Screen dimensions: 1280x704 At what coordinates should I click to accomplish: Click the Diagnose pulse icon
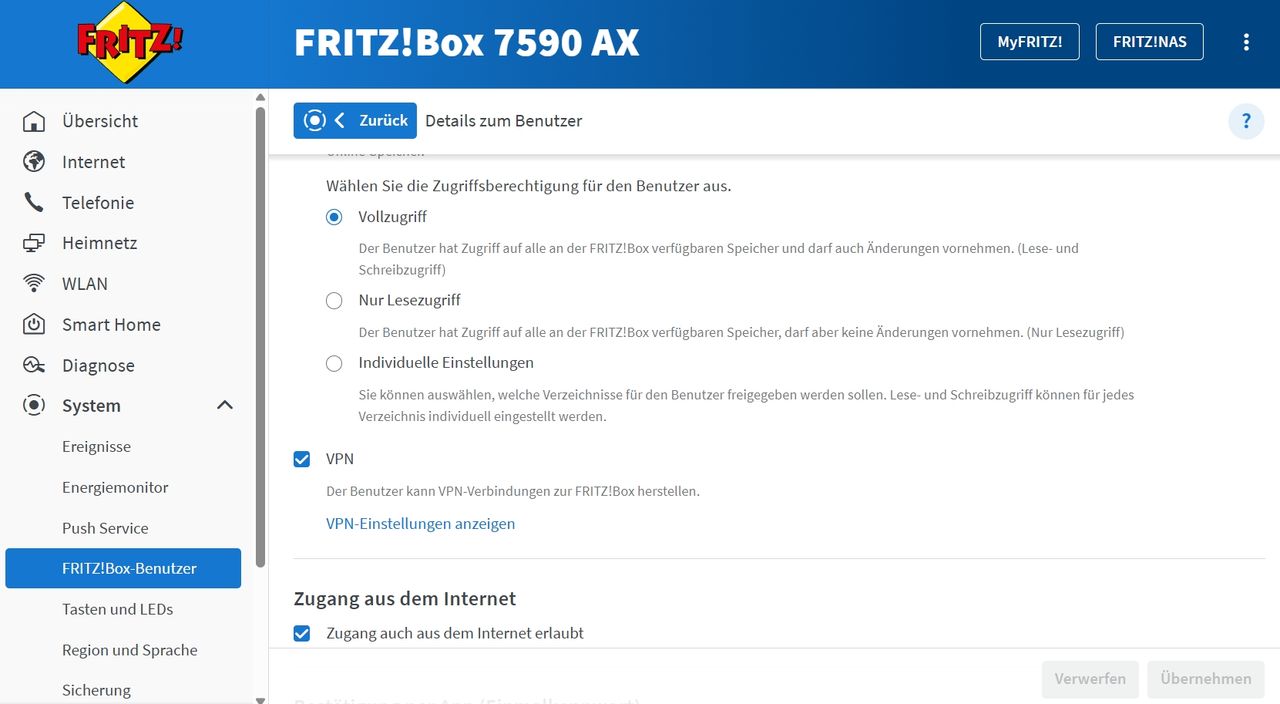click(x=34, y=366)
